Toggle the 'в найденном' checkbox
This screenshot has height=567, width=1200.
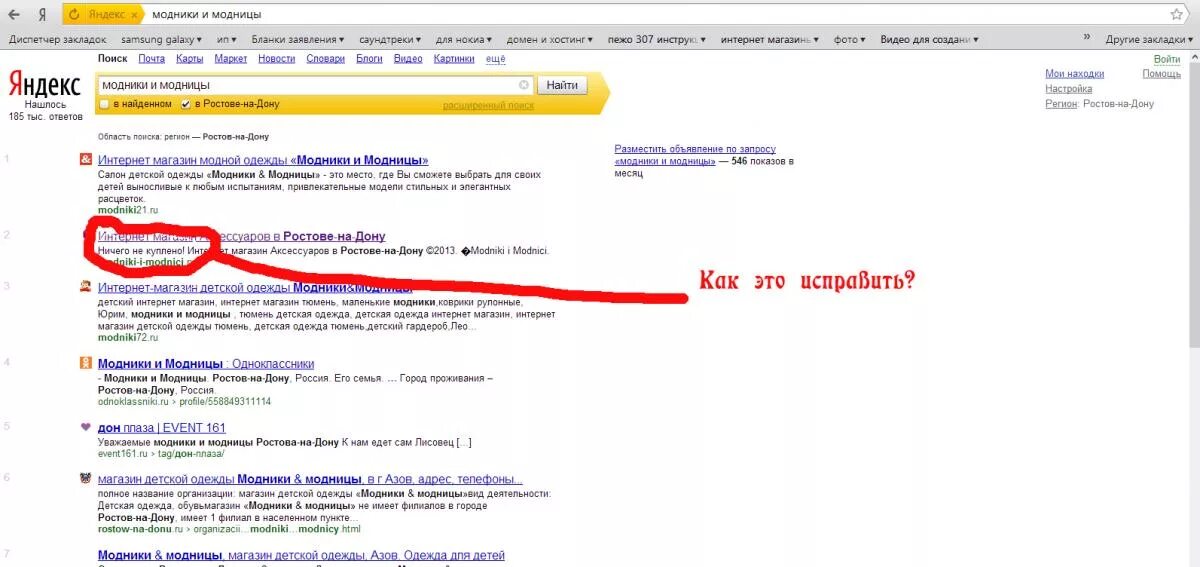pyautogui.click(x=104, y=104)
